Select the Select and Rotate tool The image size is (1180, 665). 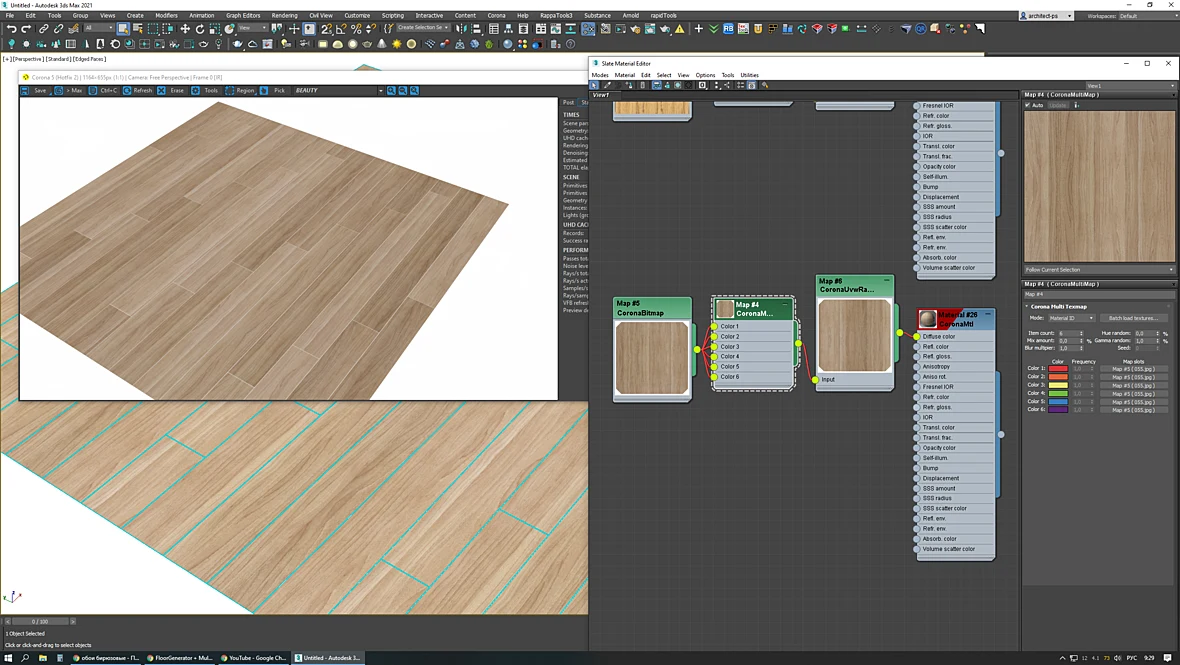point(200,29)
